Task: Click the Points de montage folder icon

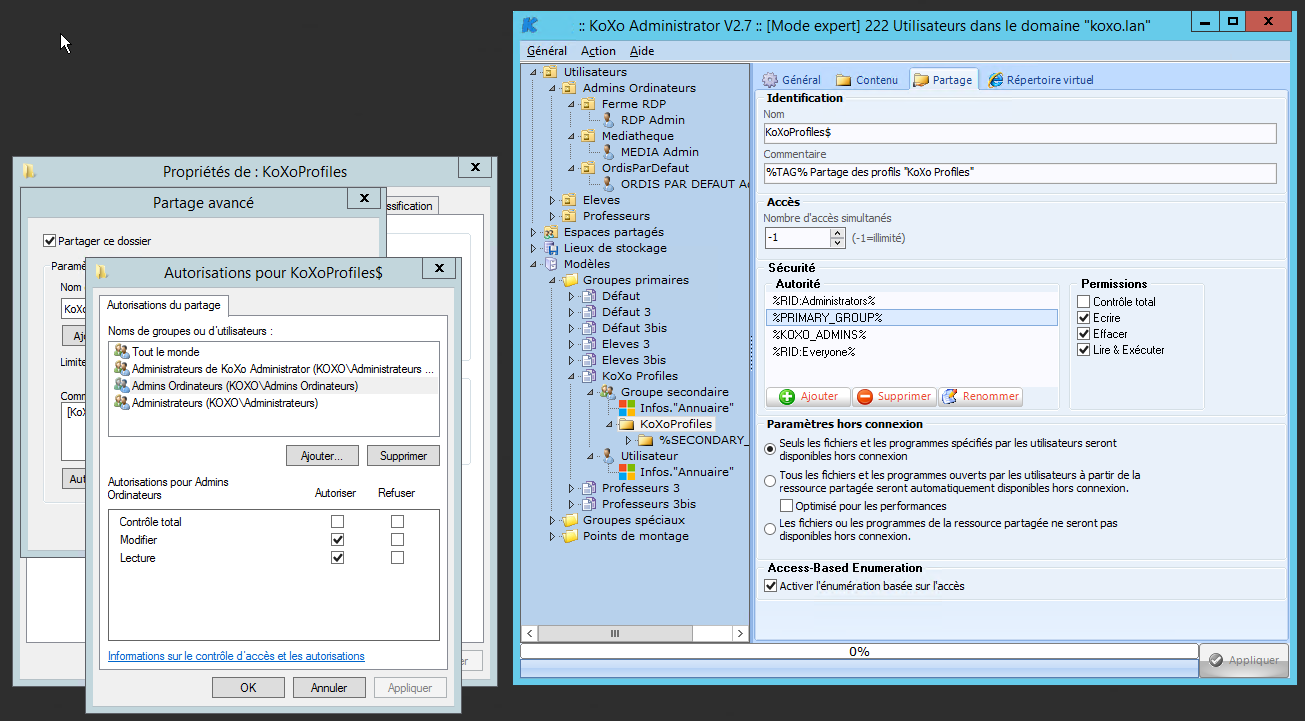Action: tap(569, 536)
